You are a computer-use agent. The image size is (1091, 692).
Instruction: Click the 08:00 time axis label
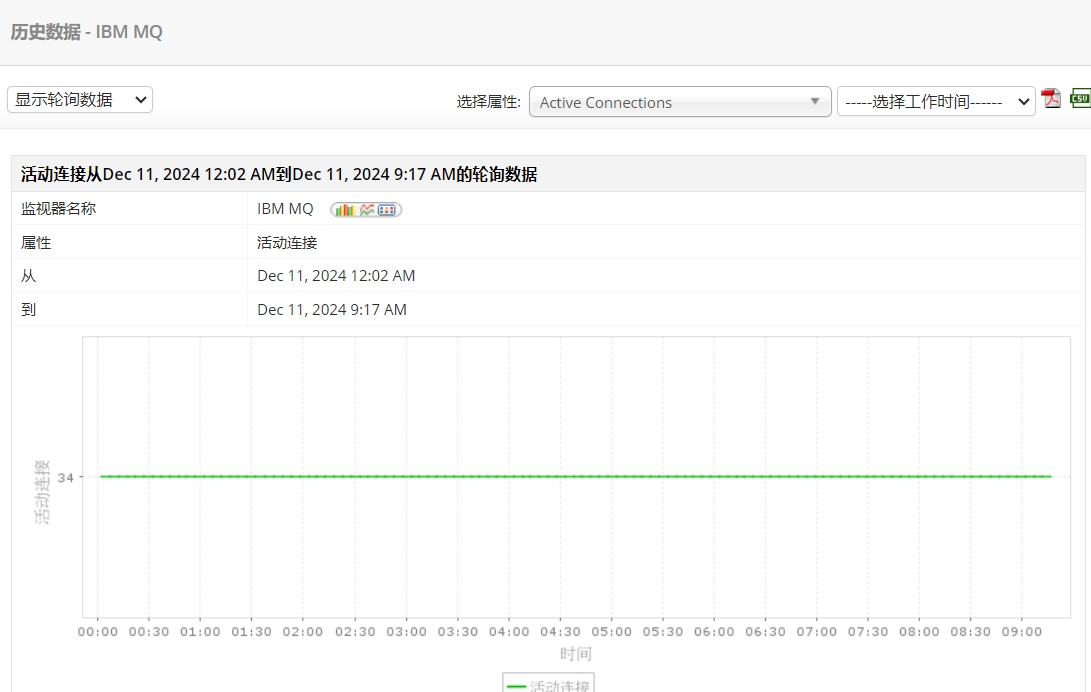coord(919,631)
